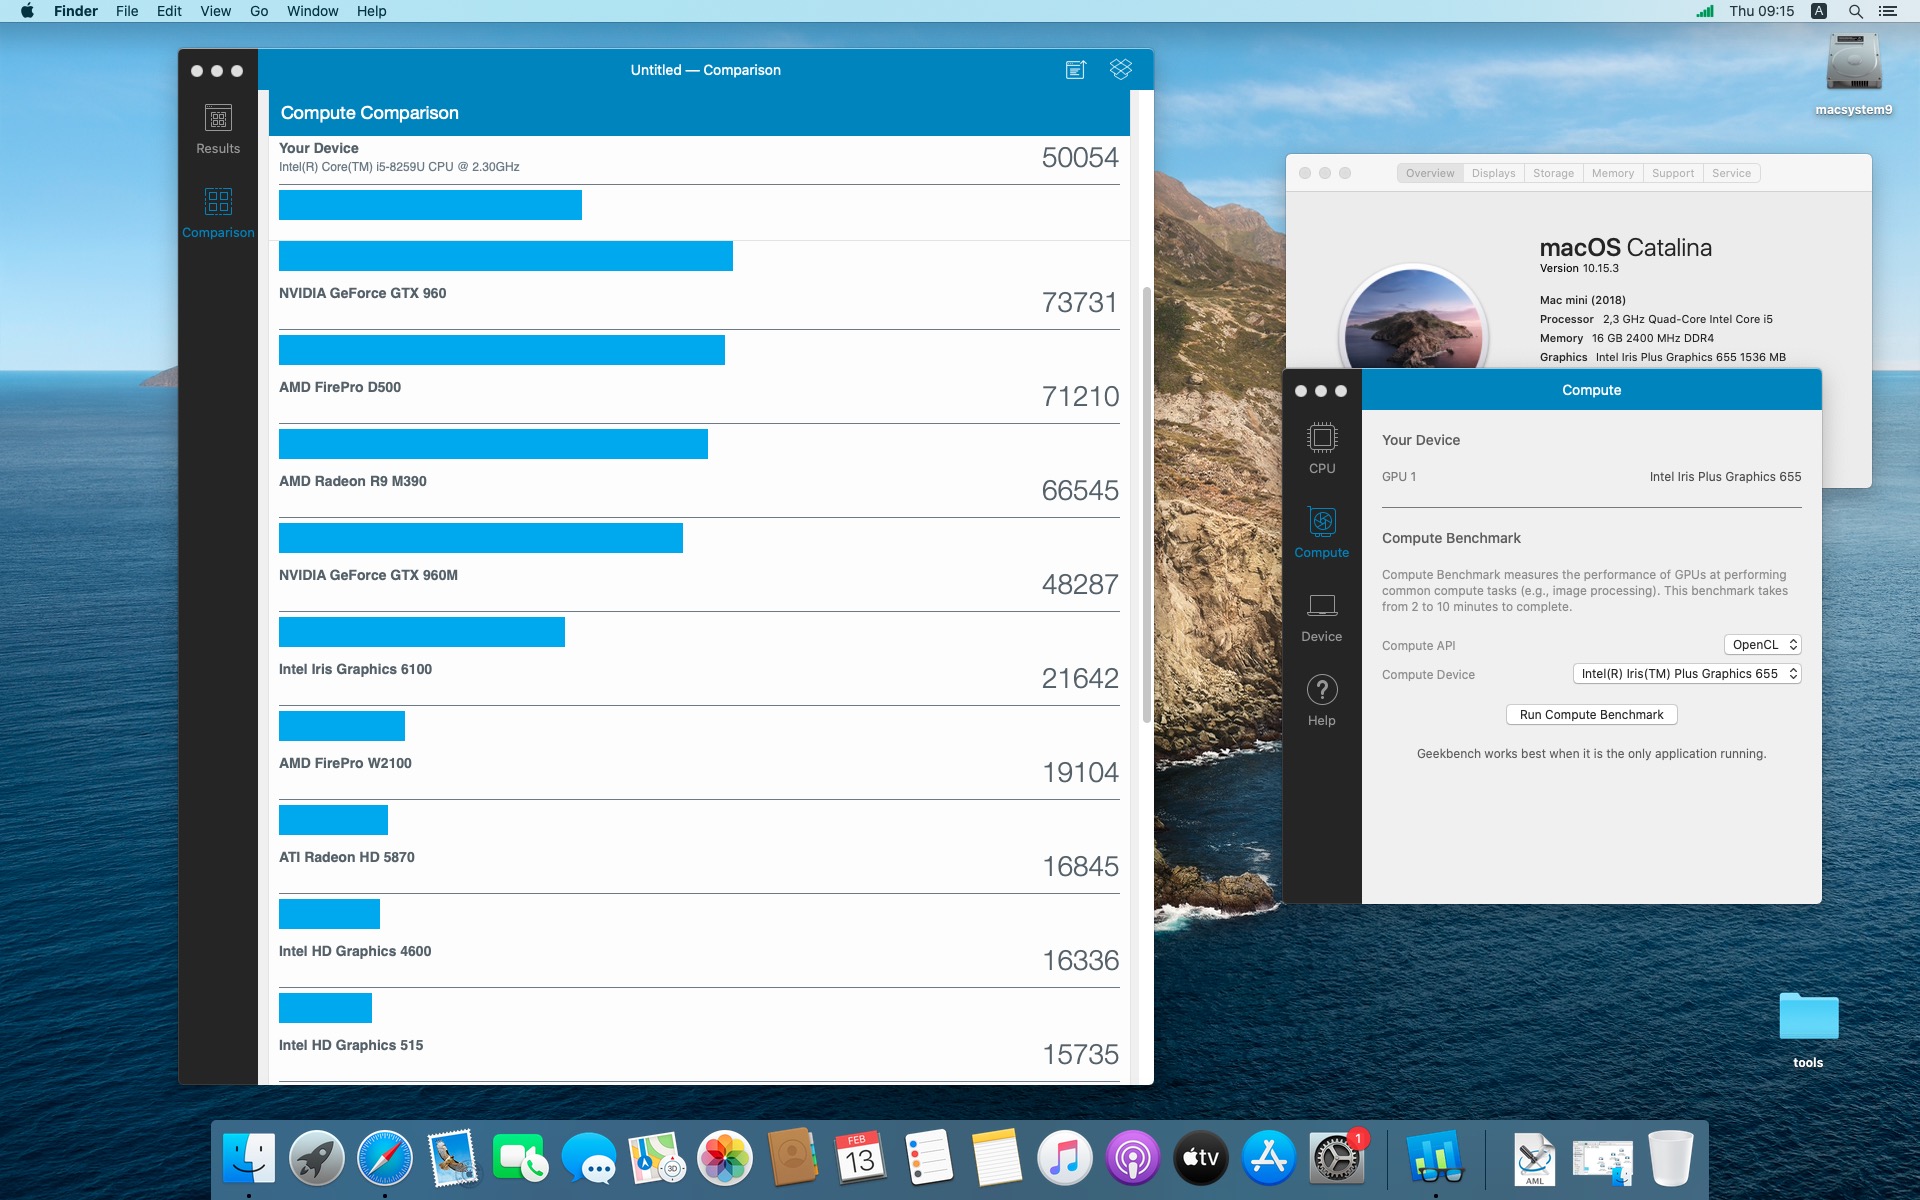Open the Window menu
This screenshot has width=1920, height=1200.
click(x=312, y=11)
